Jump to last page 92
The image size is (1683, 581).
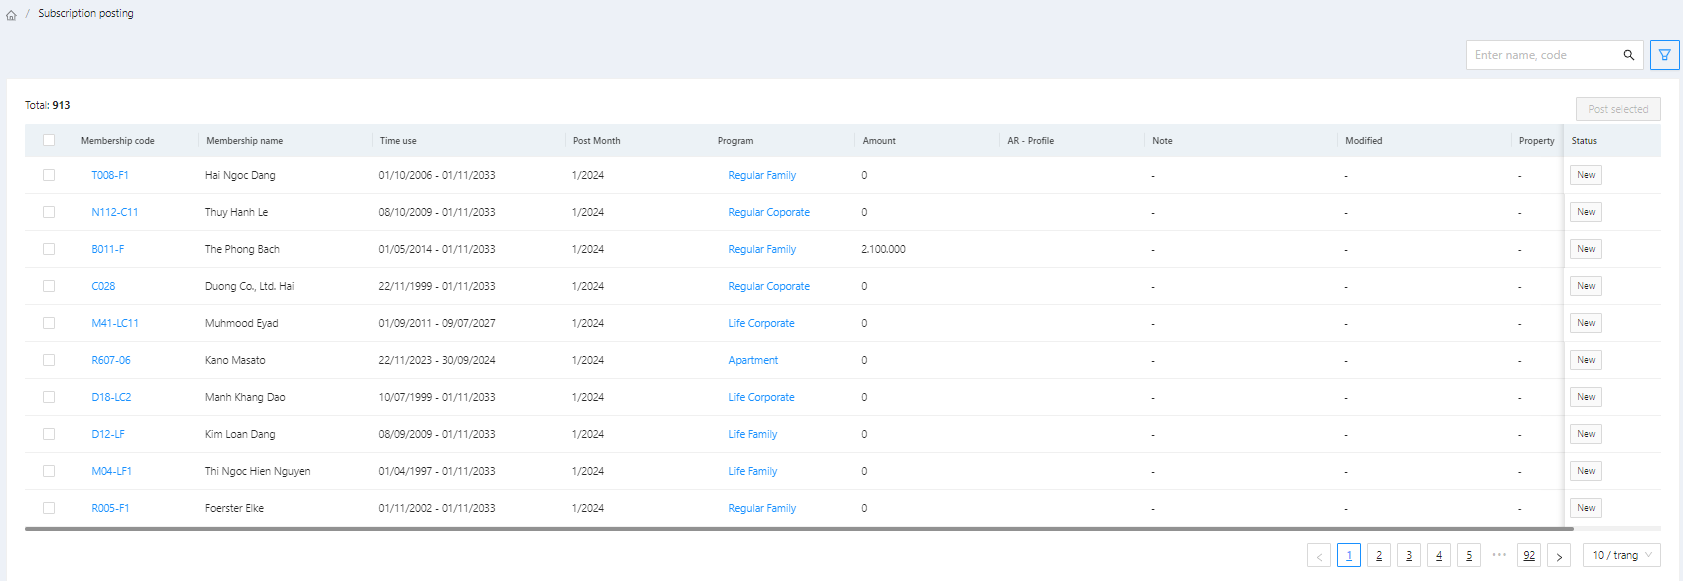pos(1528,555)
